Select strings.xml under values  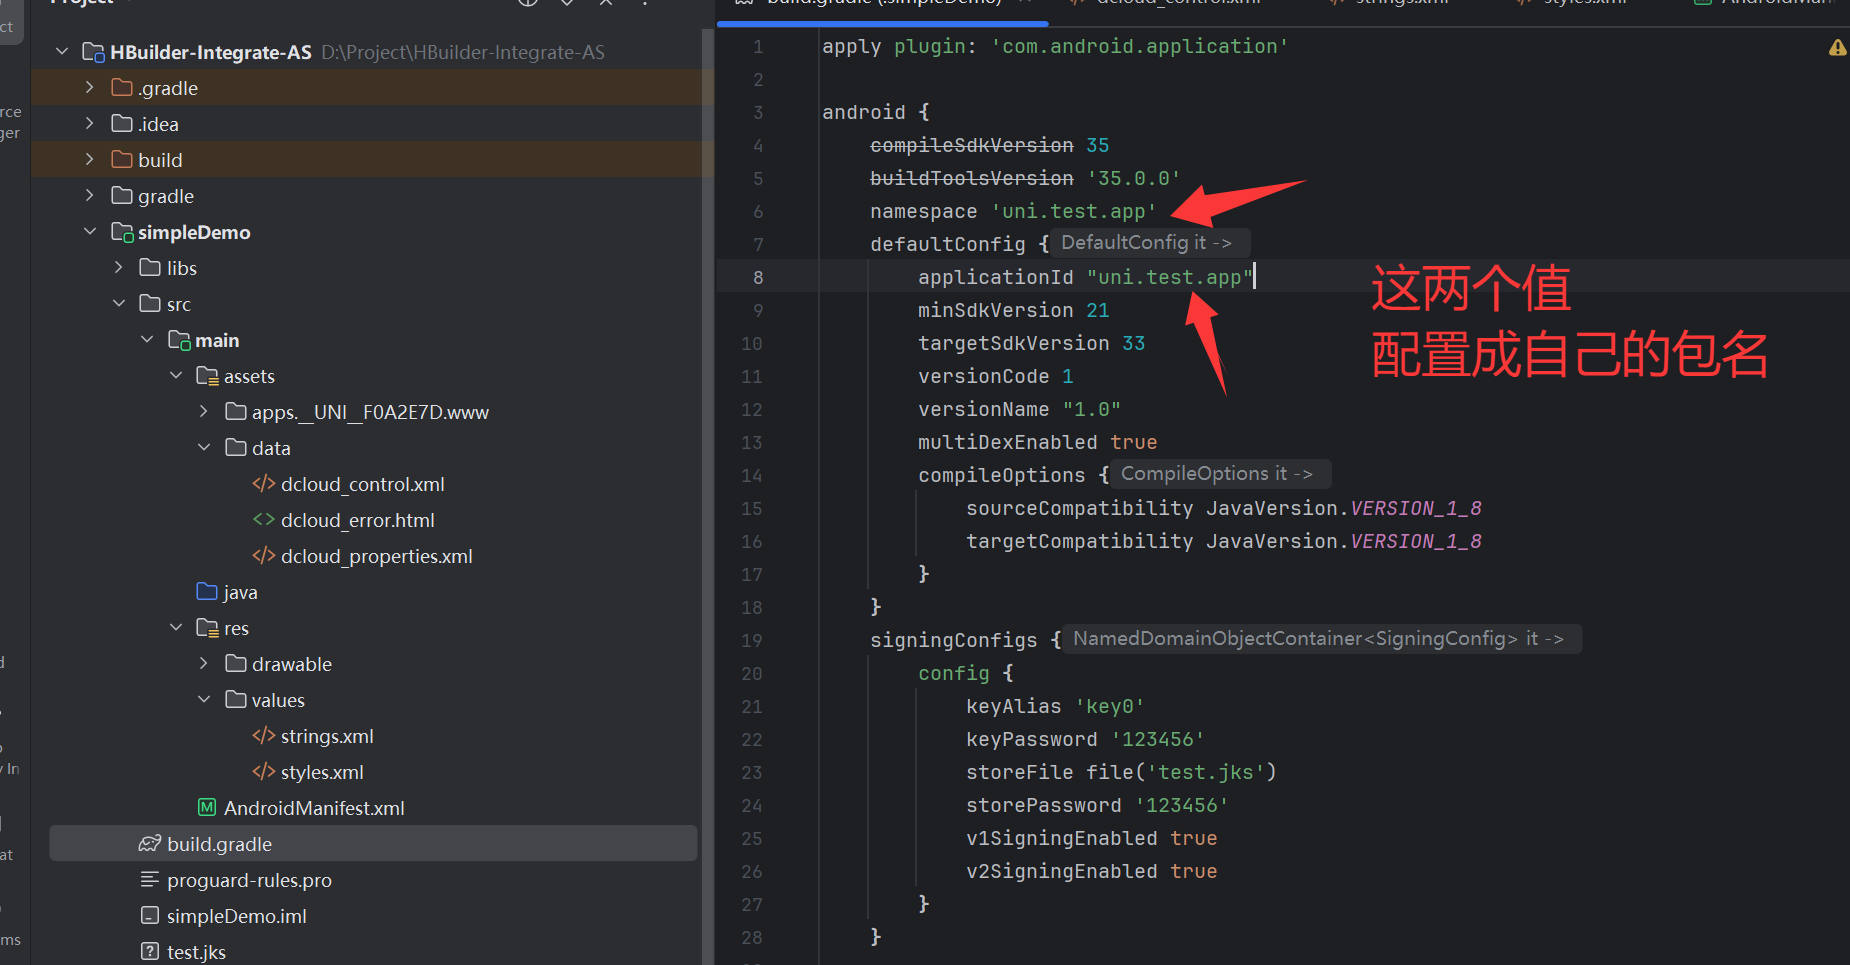[327, 736]
